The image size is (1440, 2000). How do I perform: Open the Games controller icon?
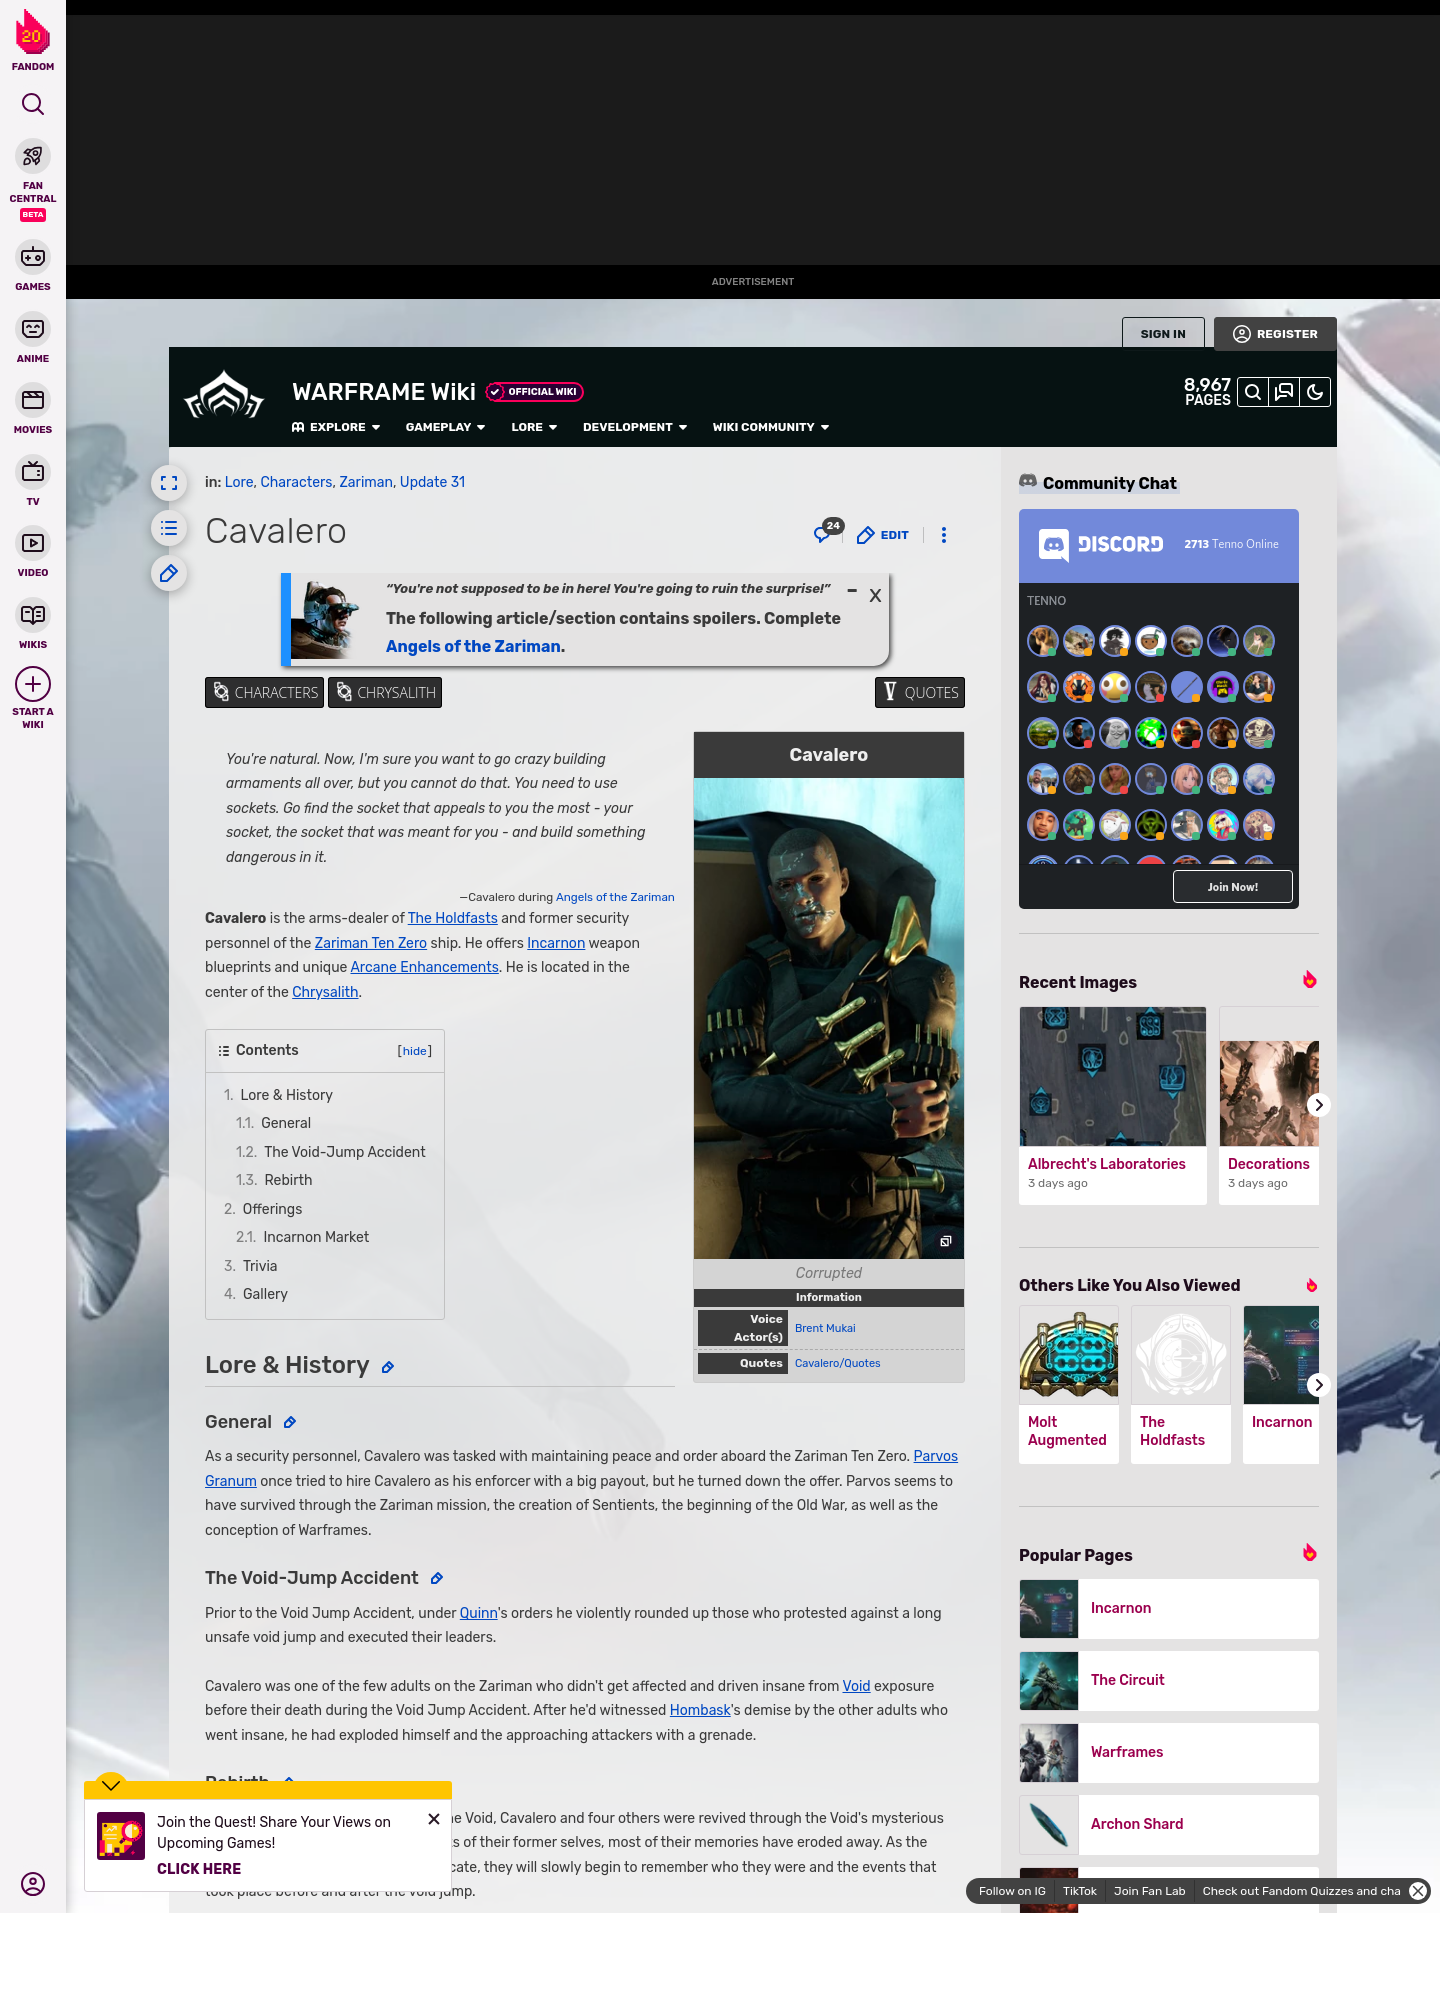click(x=33, y=257)
